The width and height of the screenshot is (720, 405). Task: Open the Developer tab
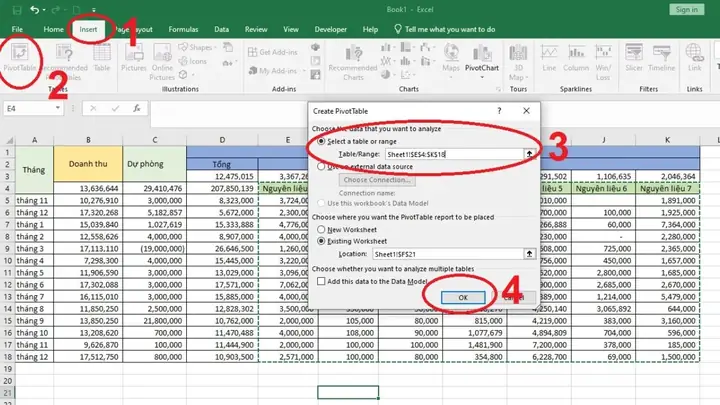click(x=331, y=29)
